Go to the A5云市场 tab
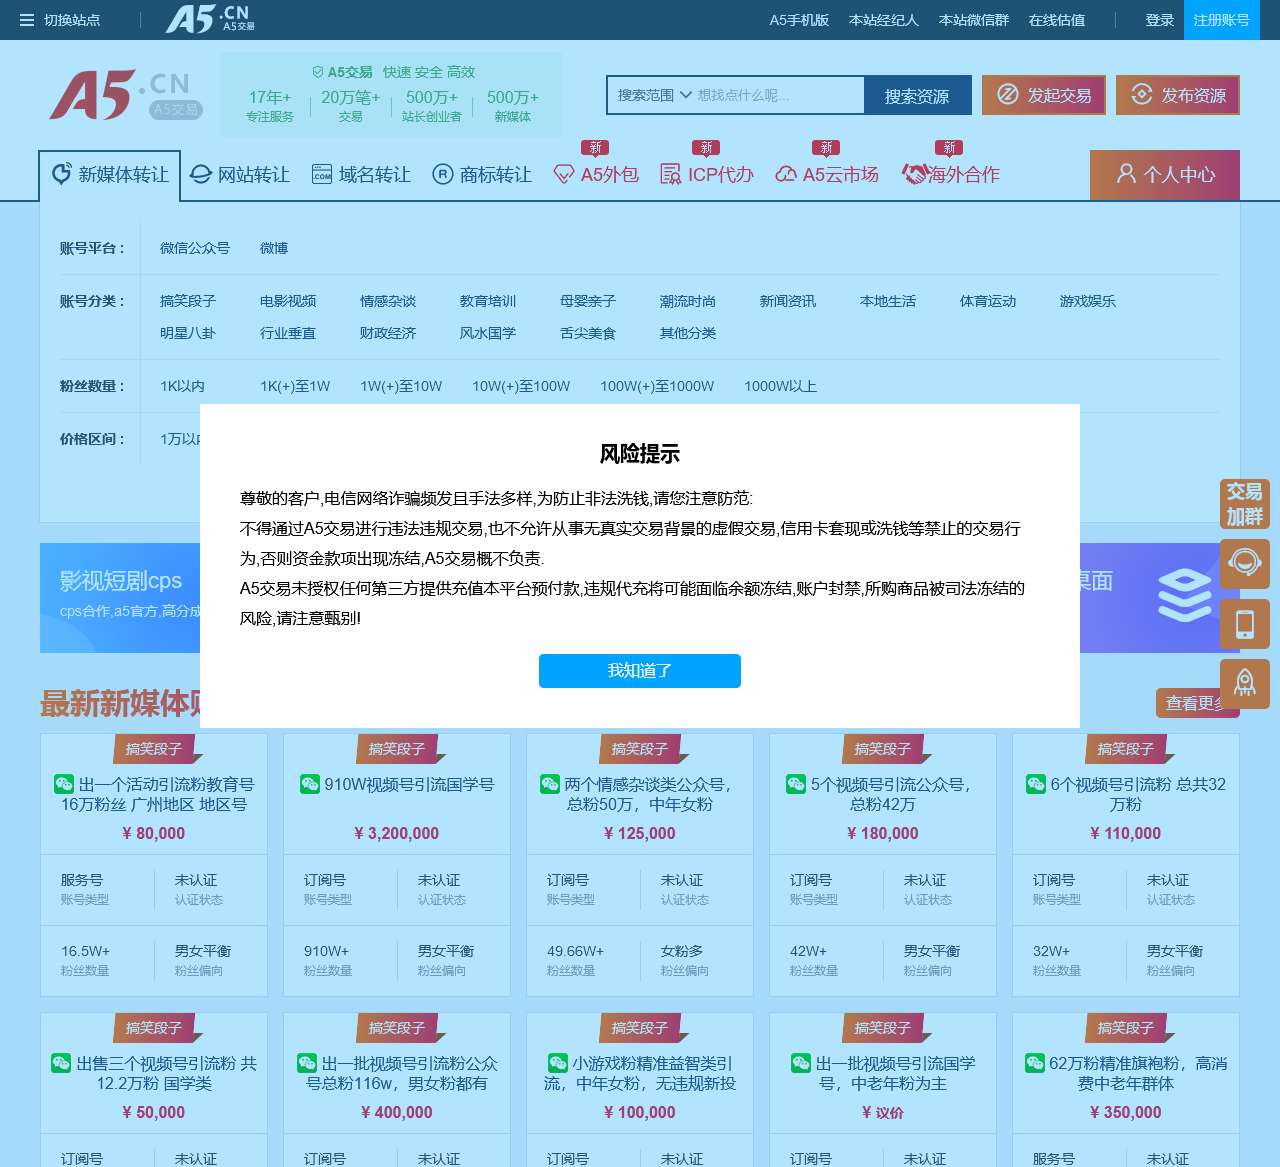 point(827,175)
